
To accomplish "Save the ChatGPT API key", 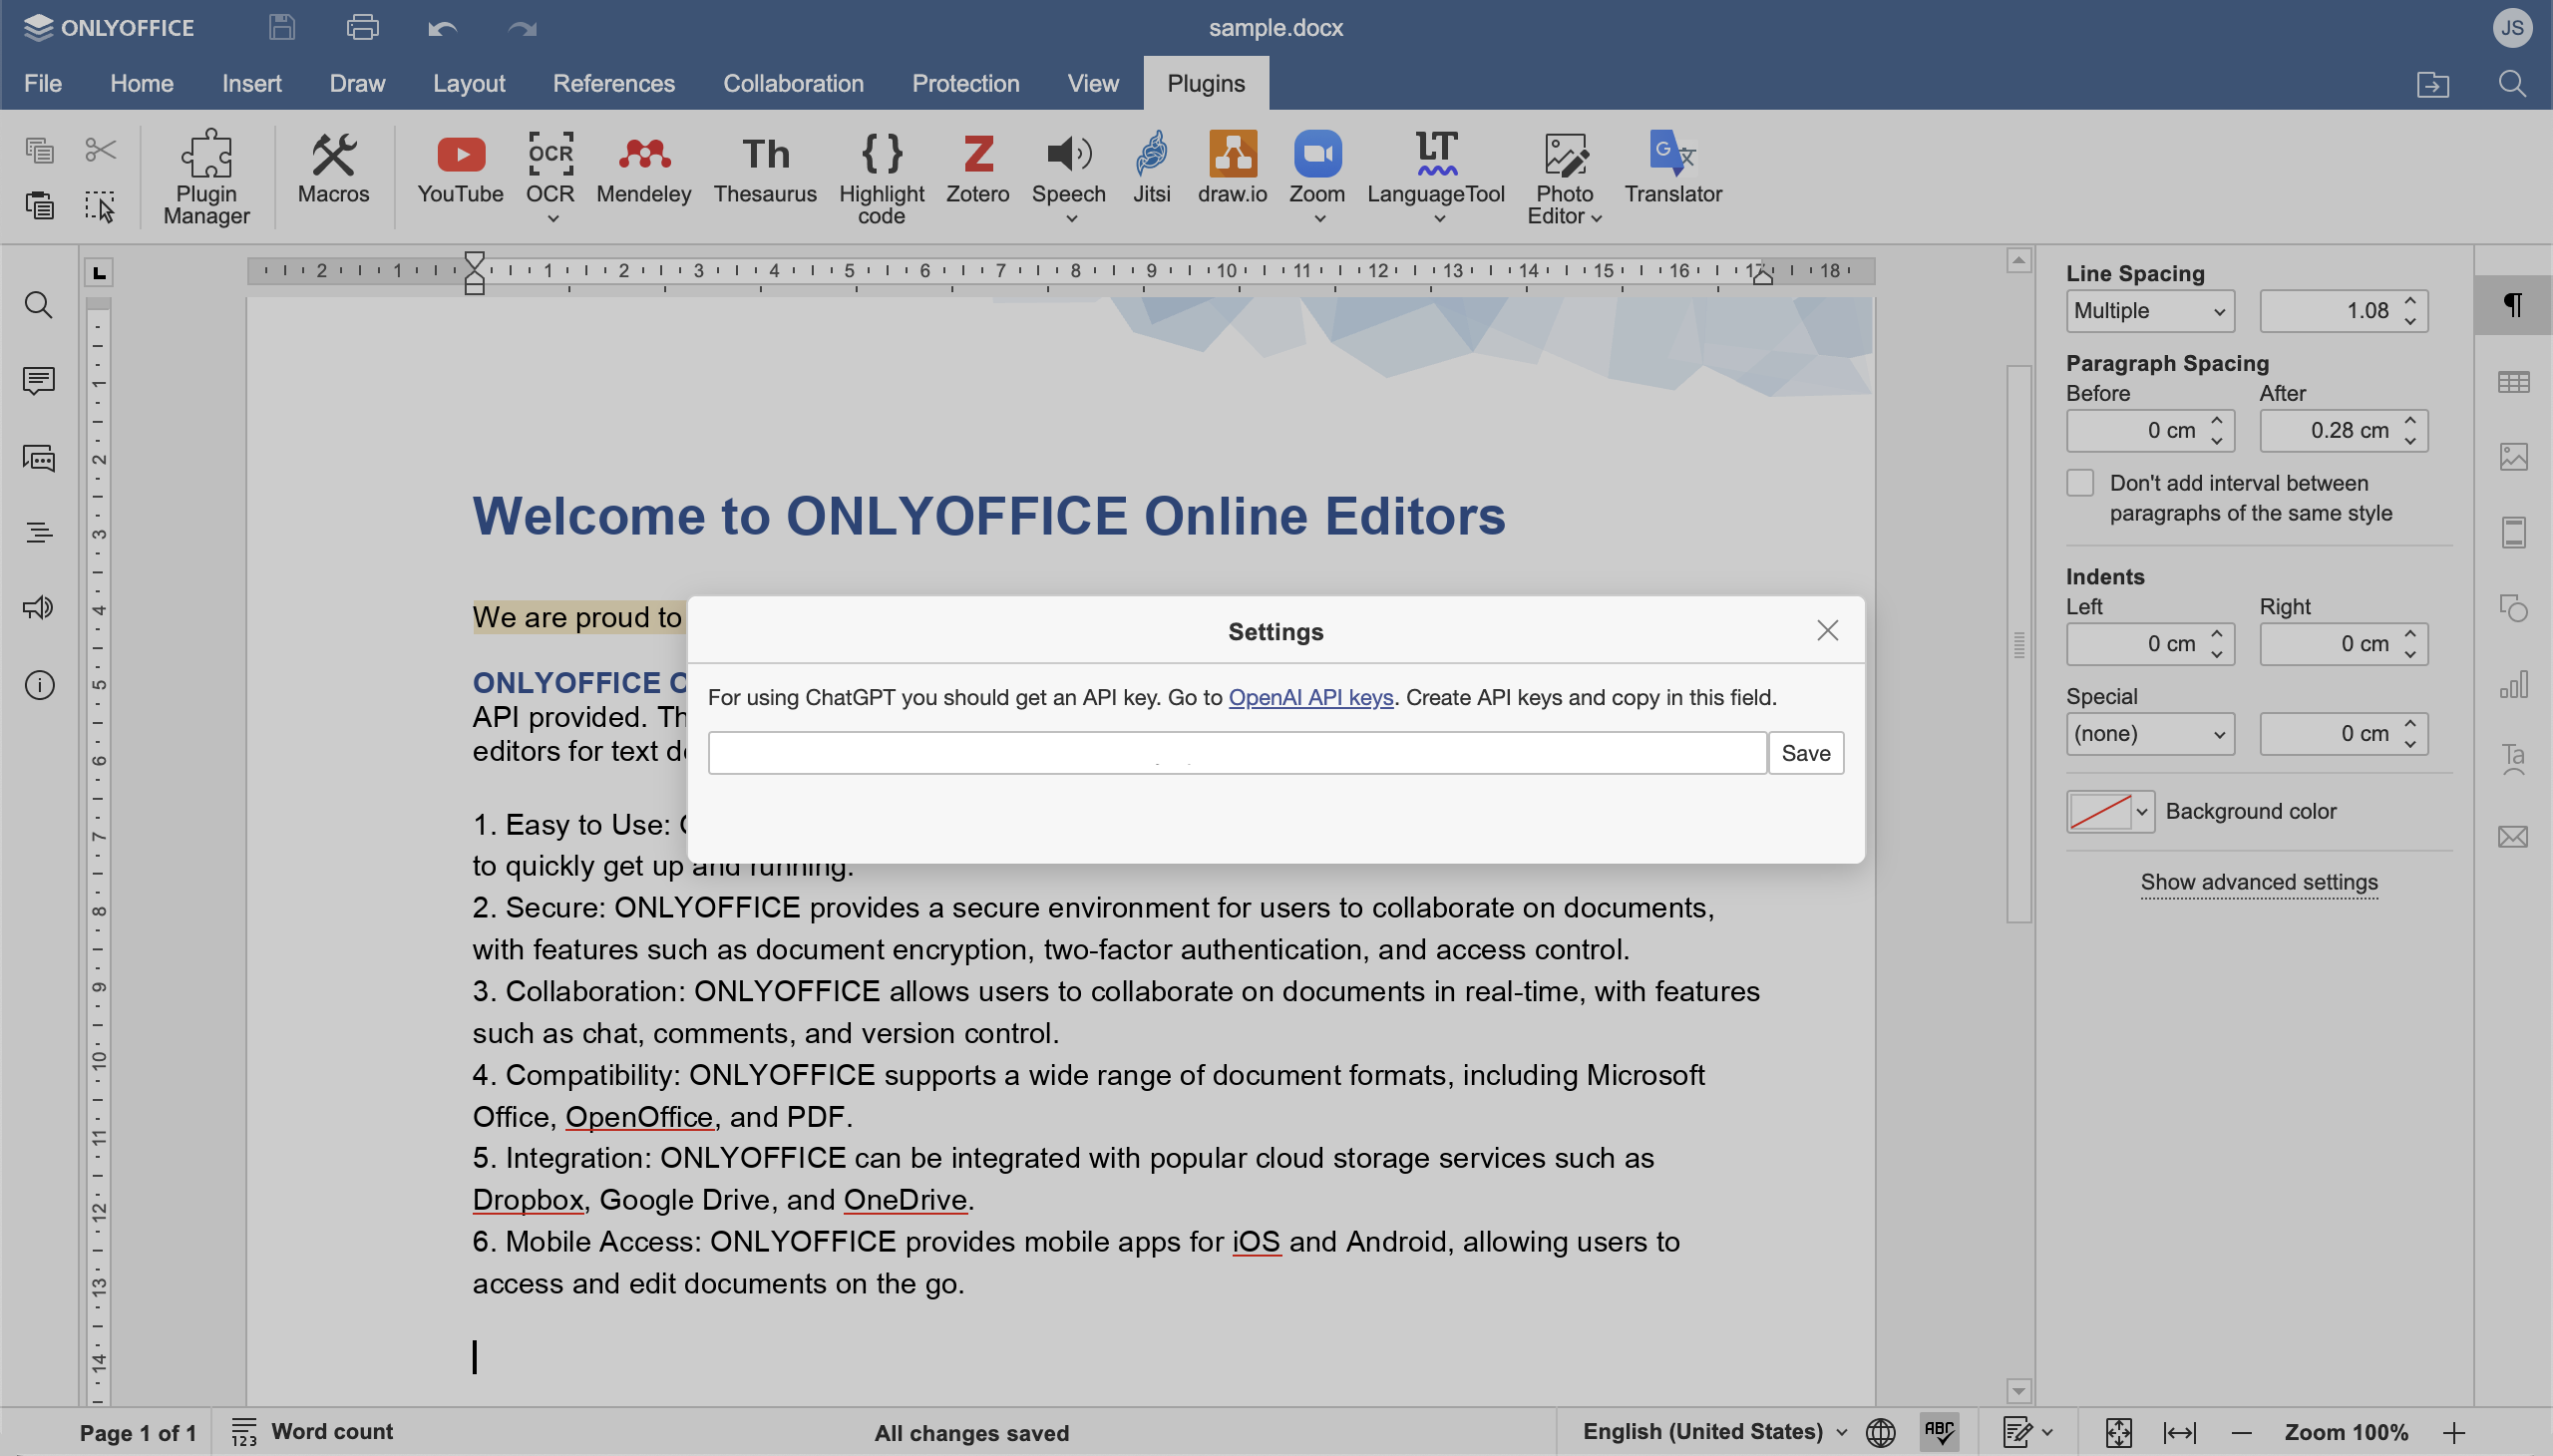I will point(1806,752).
